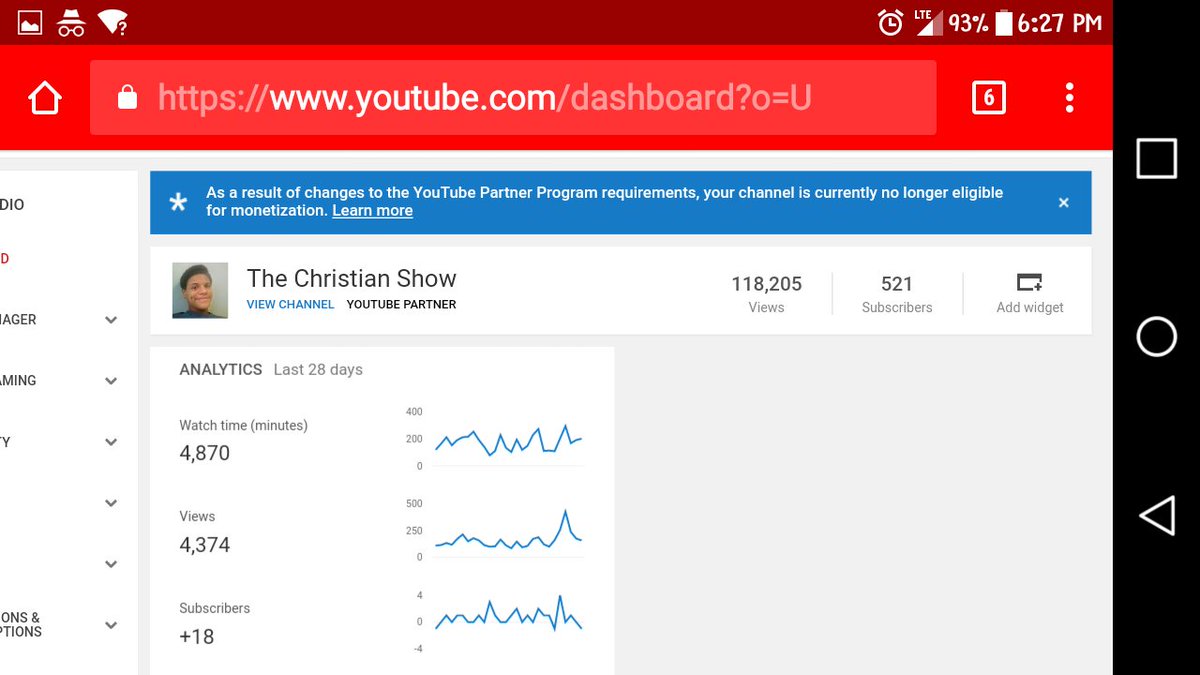The image size is (1200, 675).
Task: Tap the image notification icon in status bar
Action: (x=30, y=22)
